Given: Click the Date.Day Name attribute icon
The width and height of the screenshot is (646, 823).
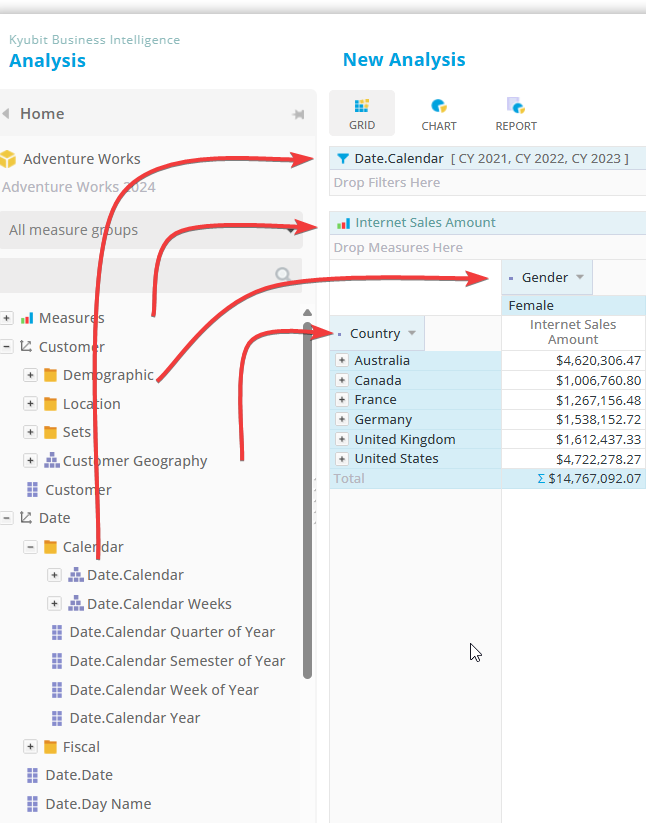Looking at the screenshot, I should (x=32, y=804).
